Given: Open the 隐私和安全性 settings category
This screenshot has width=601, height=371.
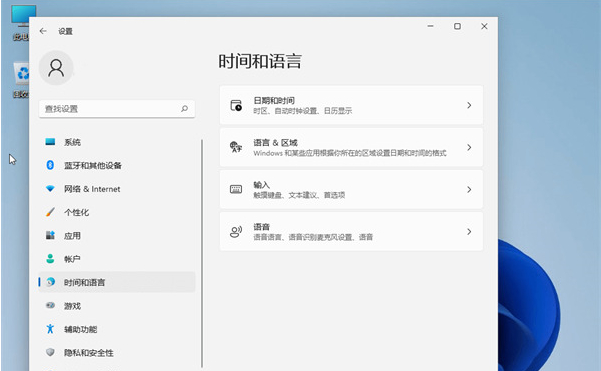Looking at the screenshot, I should tap(117, 353).
